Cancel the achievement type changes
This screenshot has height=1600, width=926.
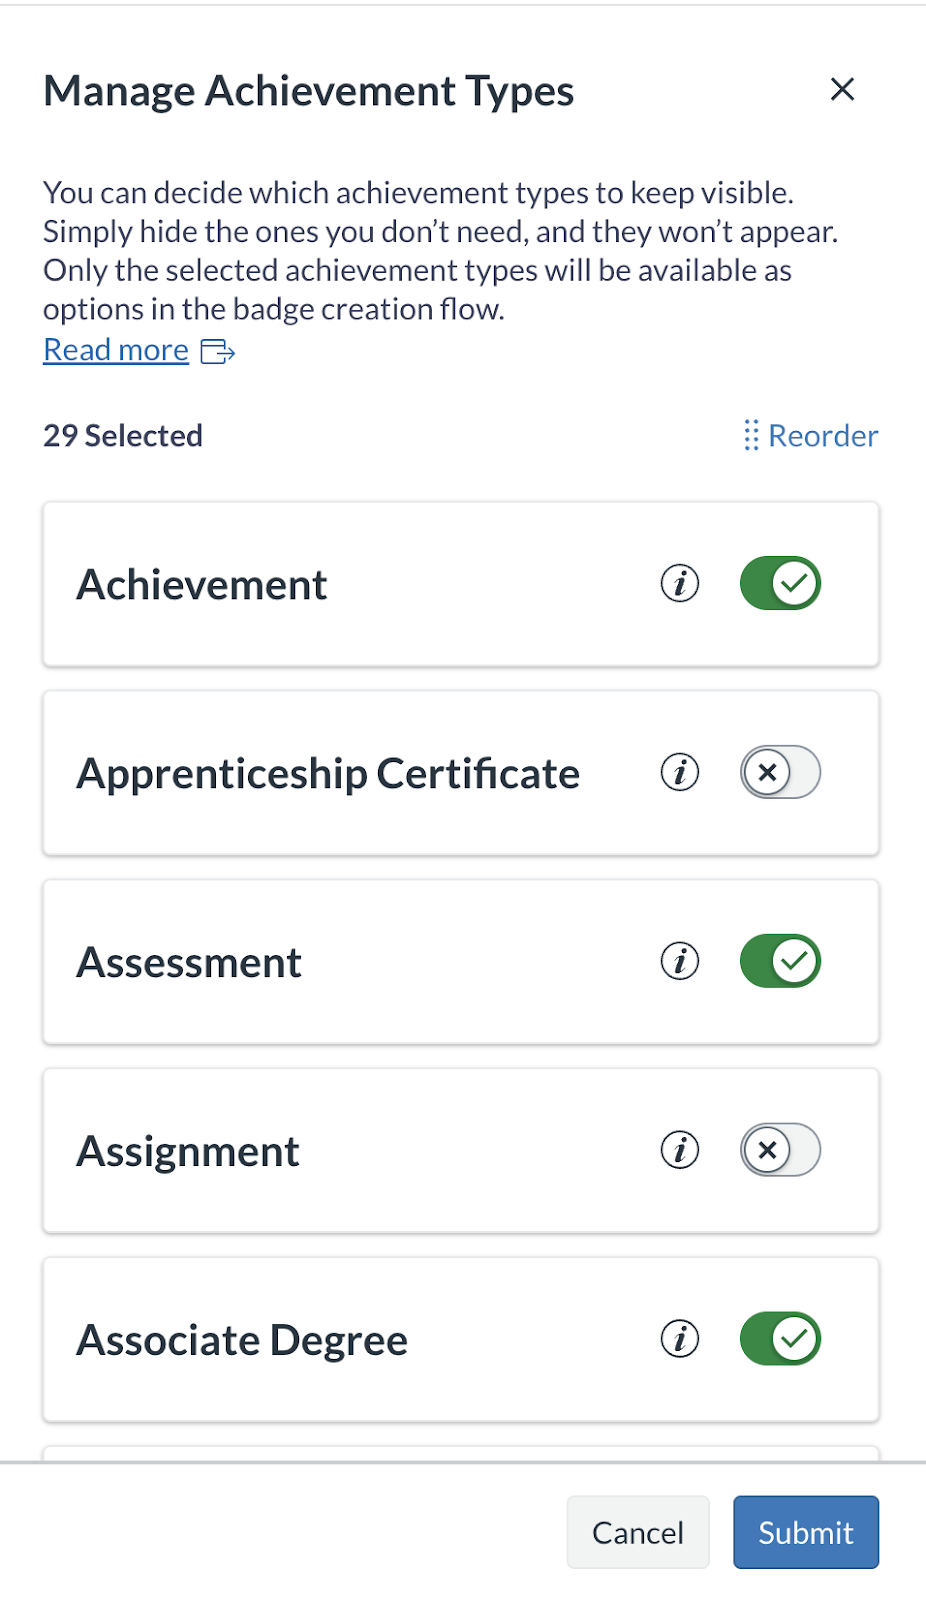click(638, 1532)
